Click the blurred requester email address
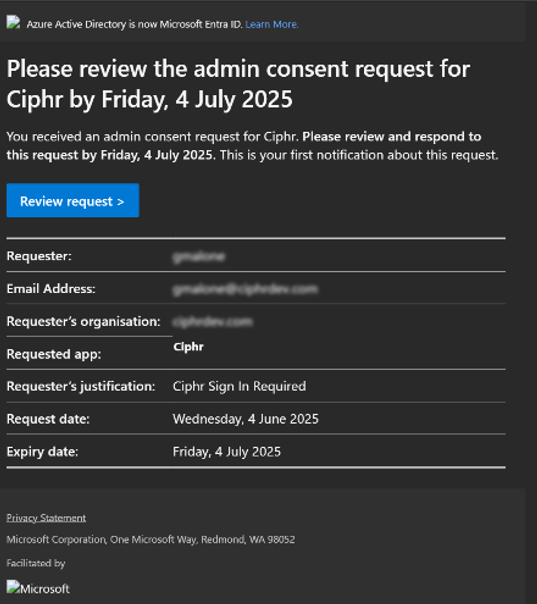Image resolution: width=537 pixels, height=604 pixels. pos(245,289)
